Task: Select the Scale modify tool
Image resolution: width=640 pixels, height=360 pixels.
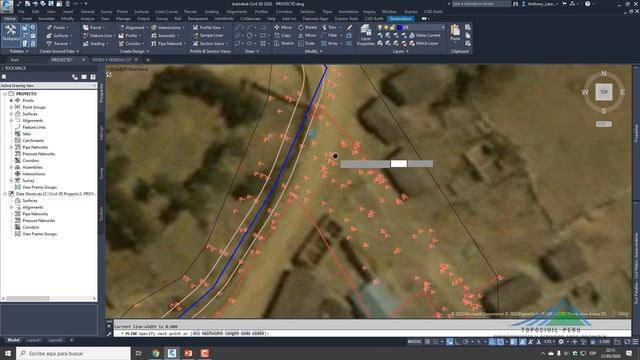Action: click(307, 43)
